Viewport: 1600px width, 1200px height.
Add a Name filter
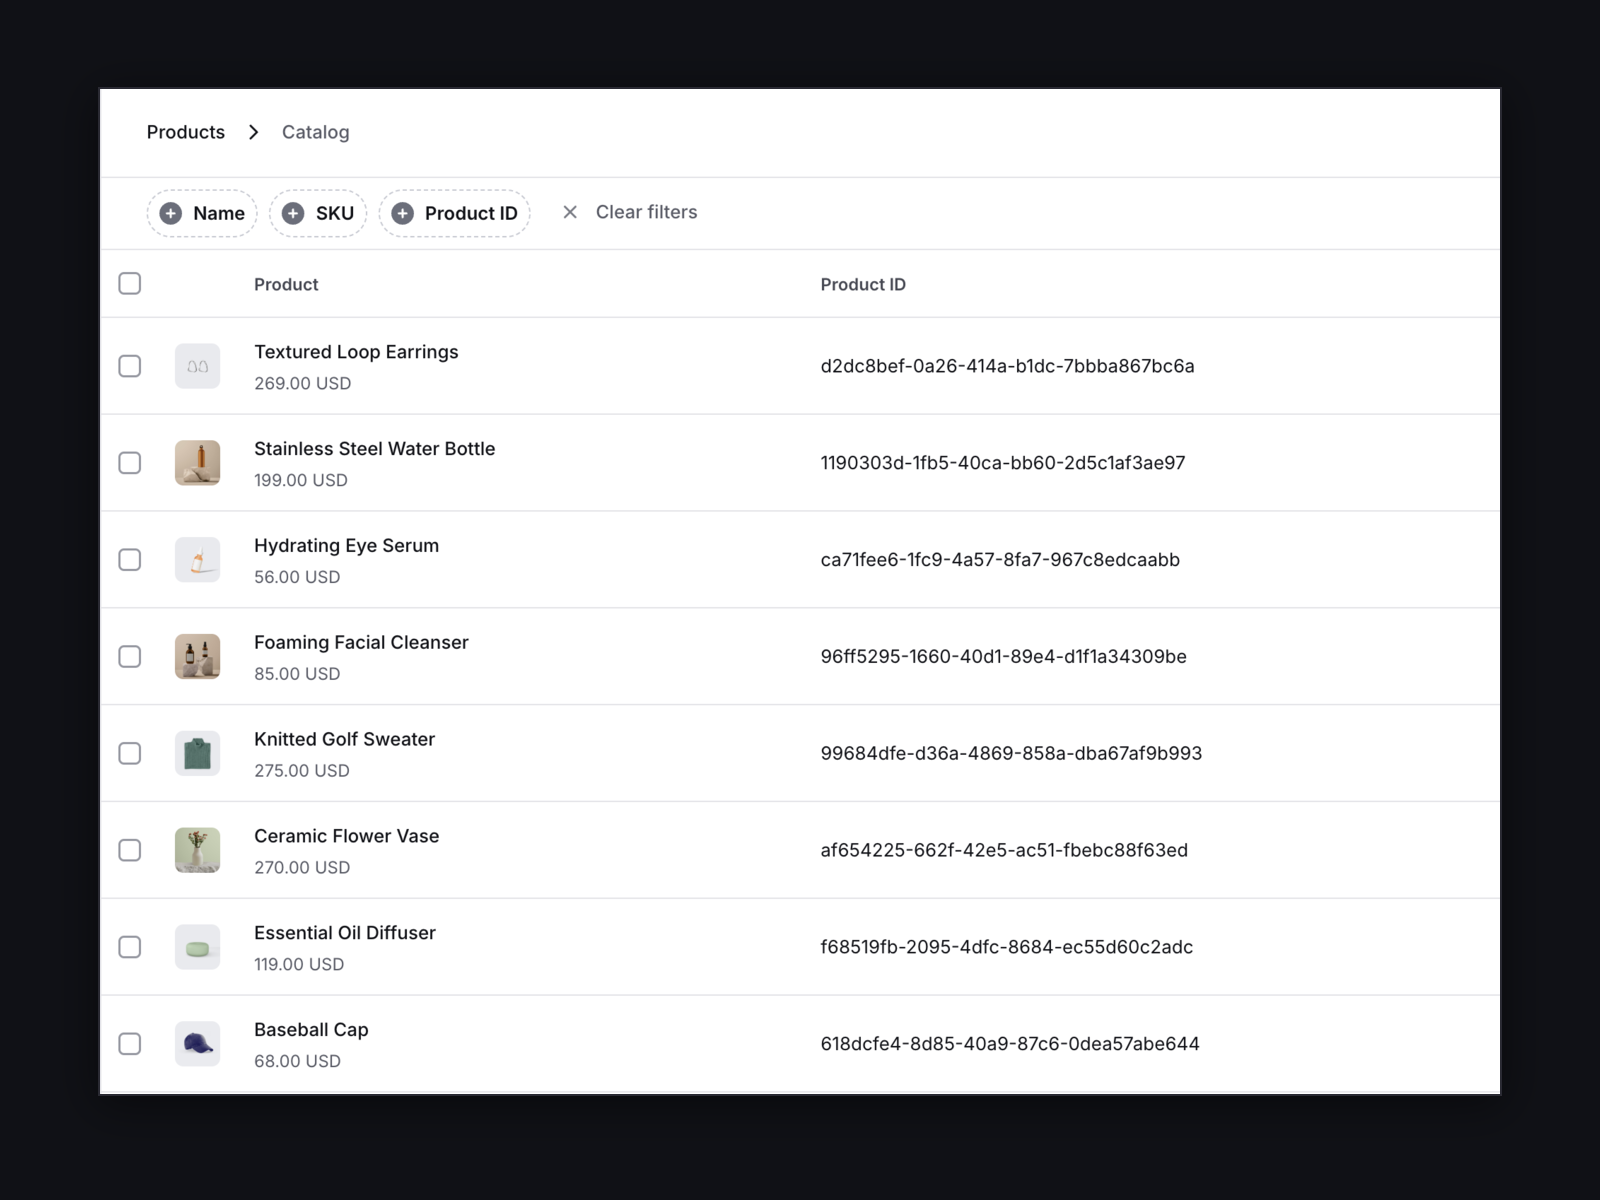point(202,213)
